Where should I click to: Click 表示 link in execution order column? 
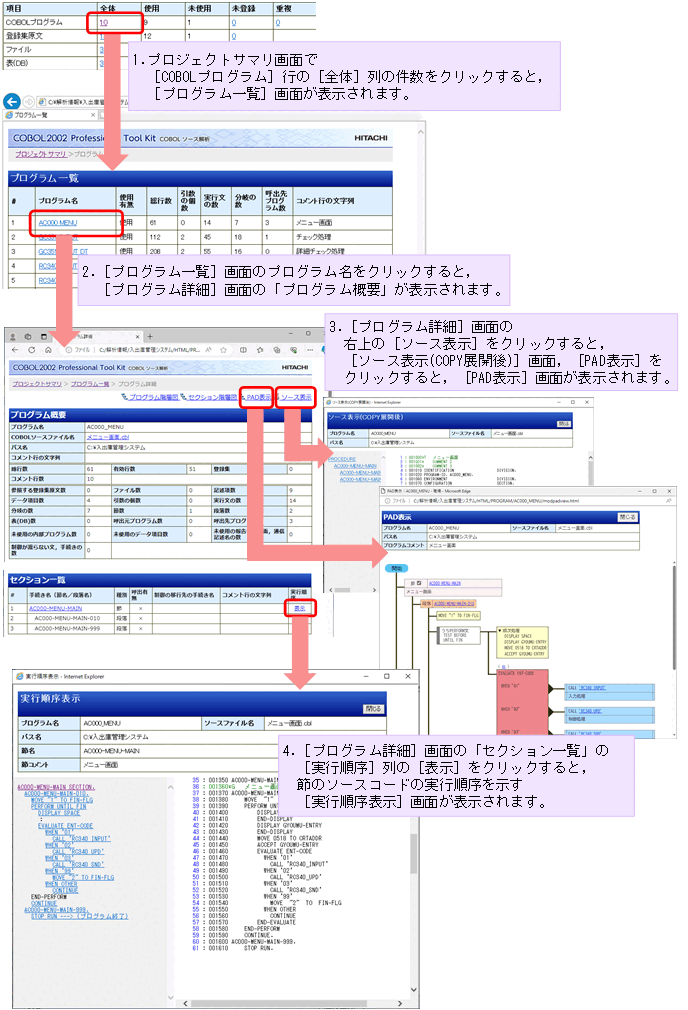pos(300,608)
